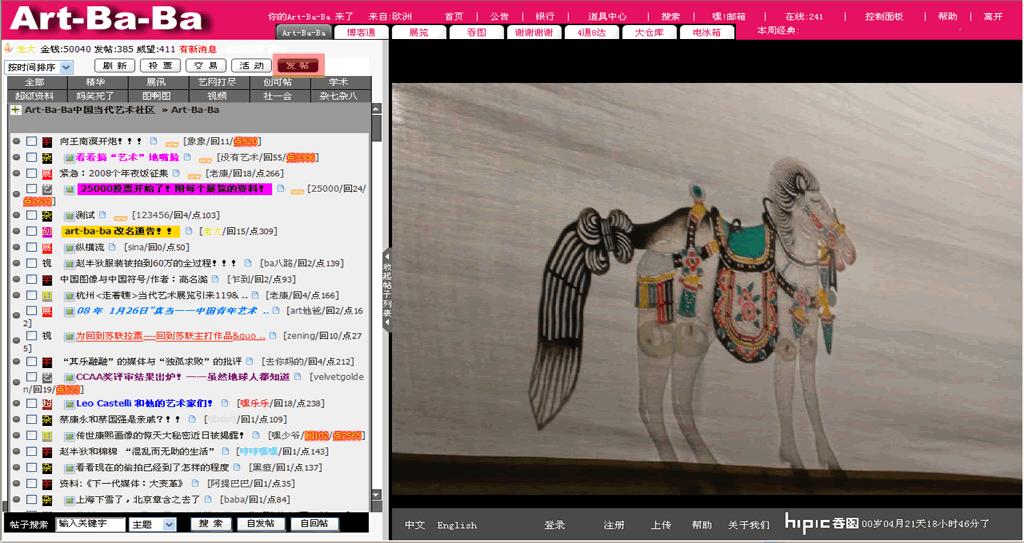This screenshot has width=1024, height=543.
Task: Click the 创 category icon beside art-ba-ba 改名通告
Action: (x=47, y=231)
